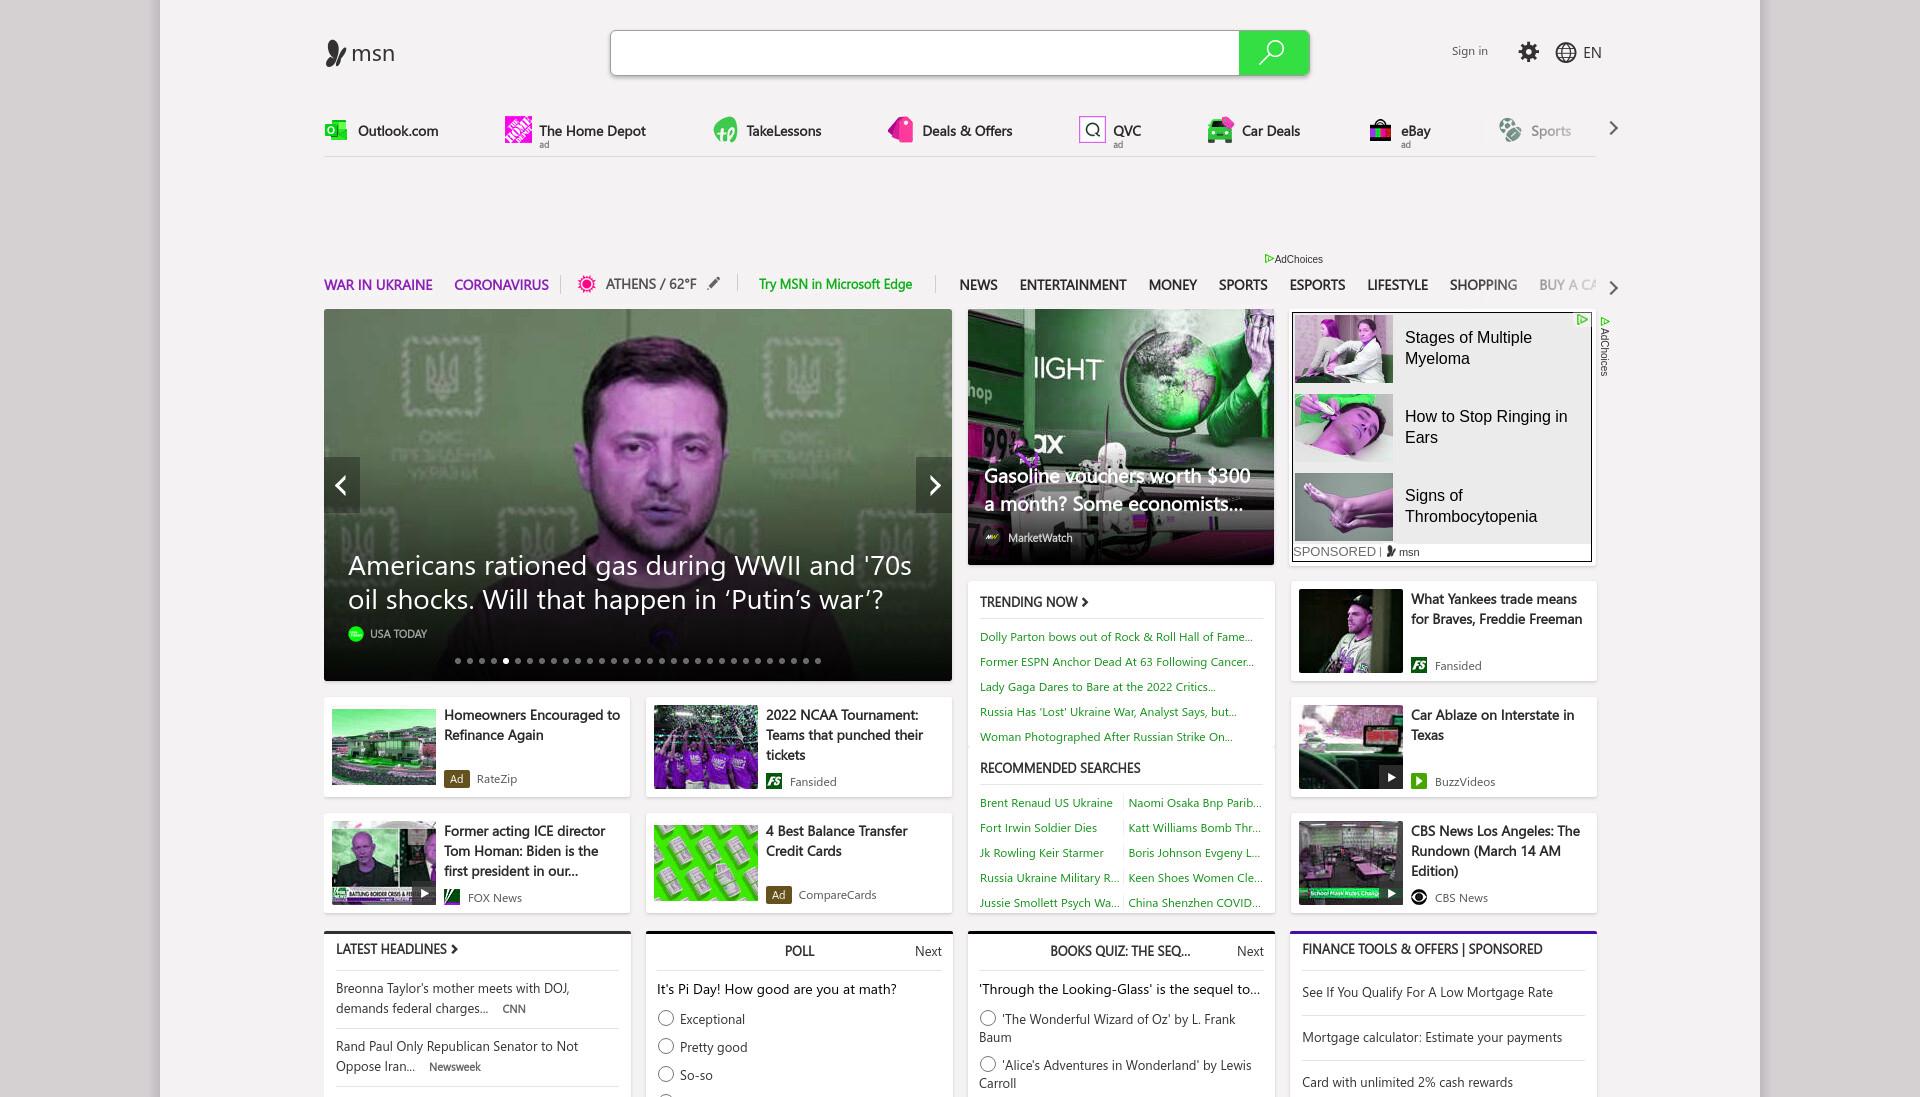
Task: Open the Dolly Parton trending story
Action: pyautogui.click(x=1116, y=636)
